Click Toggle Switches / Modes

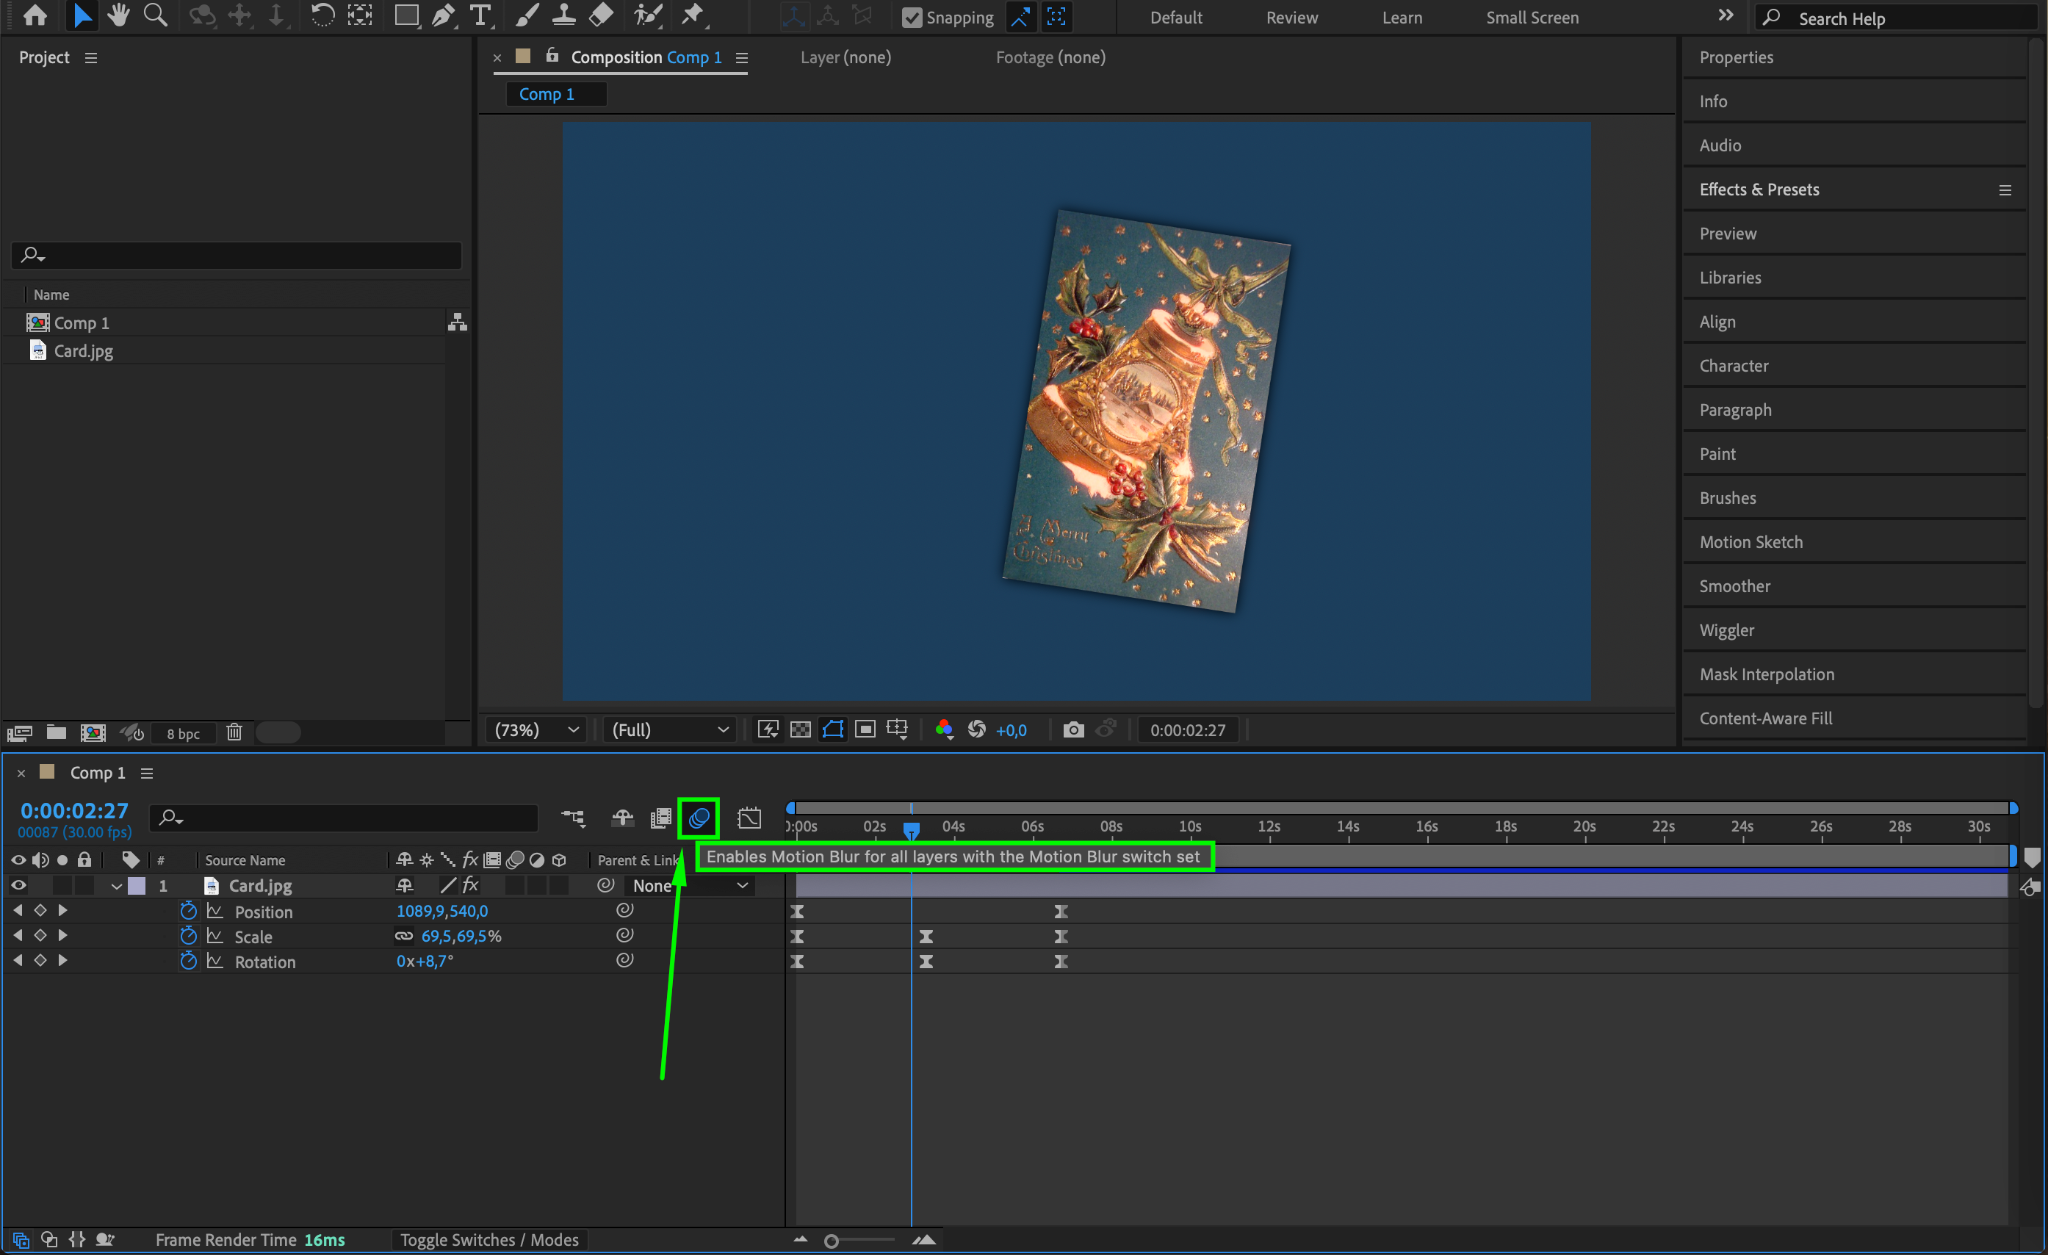coord(489,1240)
